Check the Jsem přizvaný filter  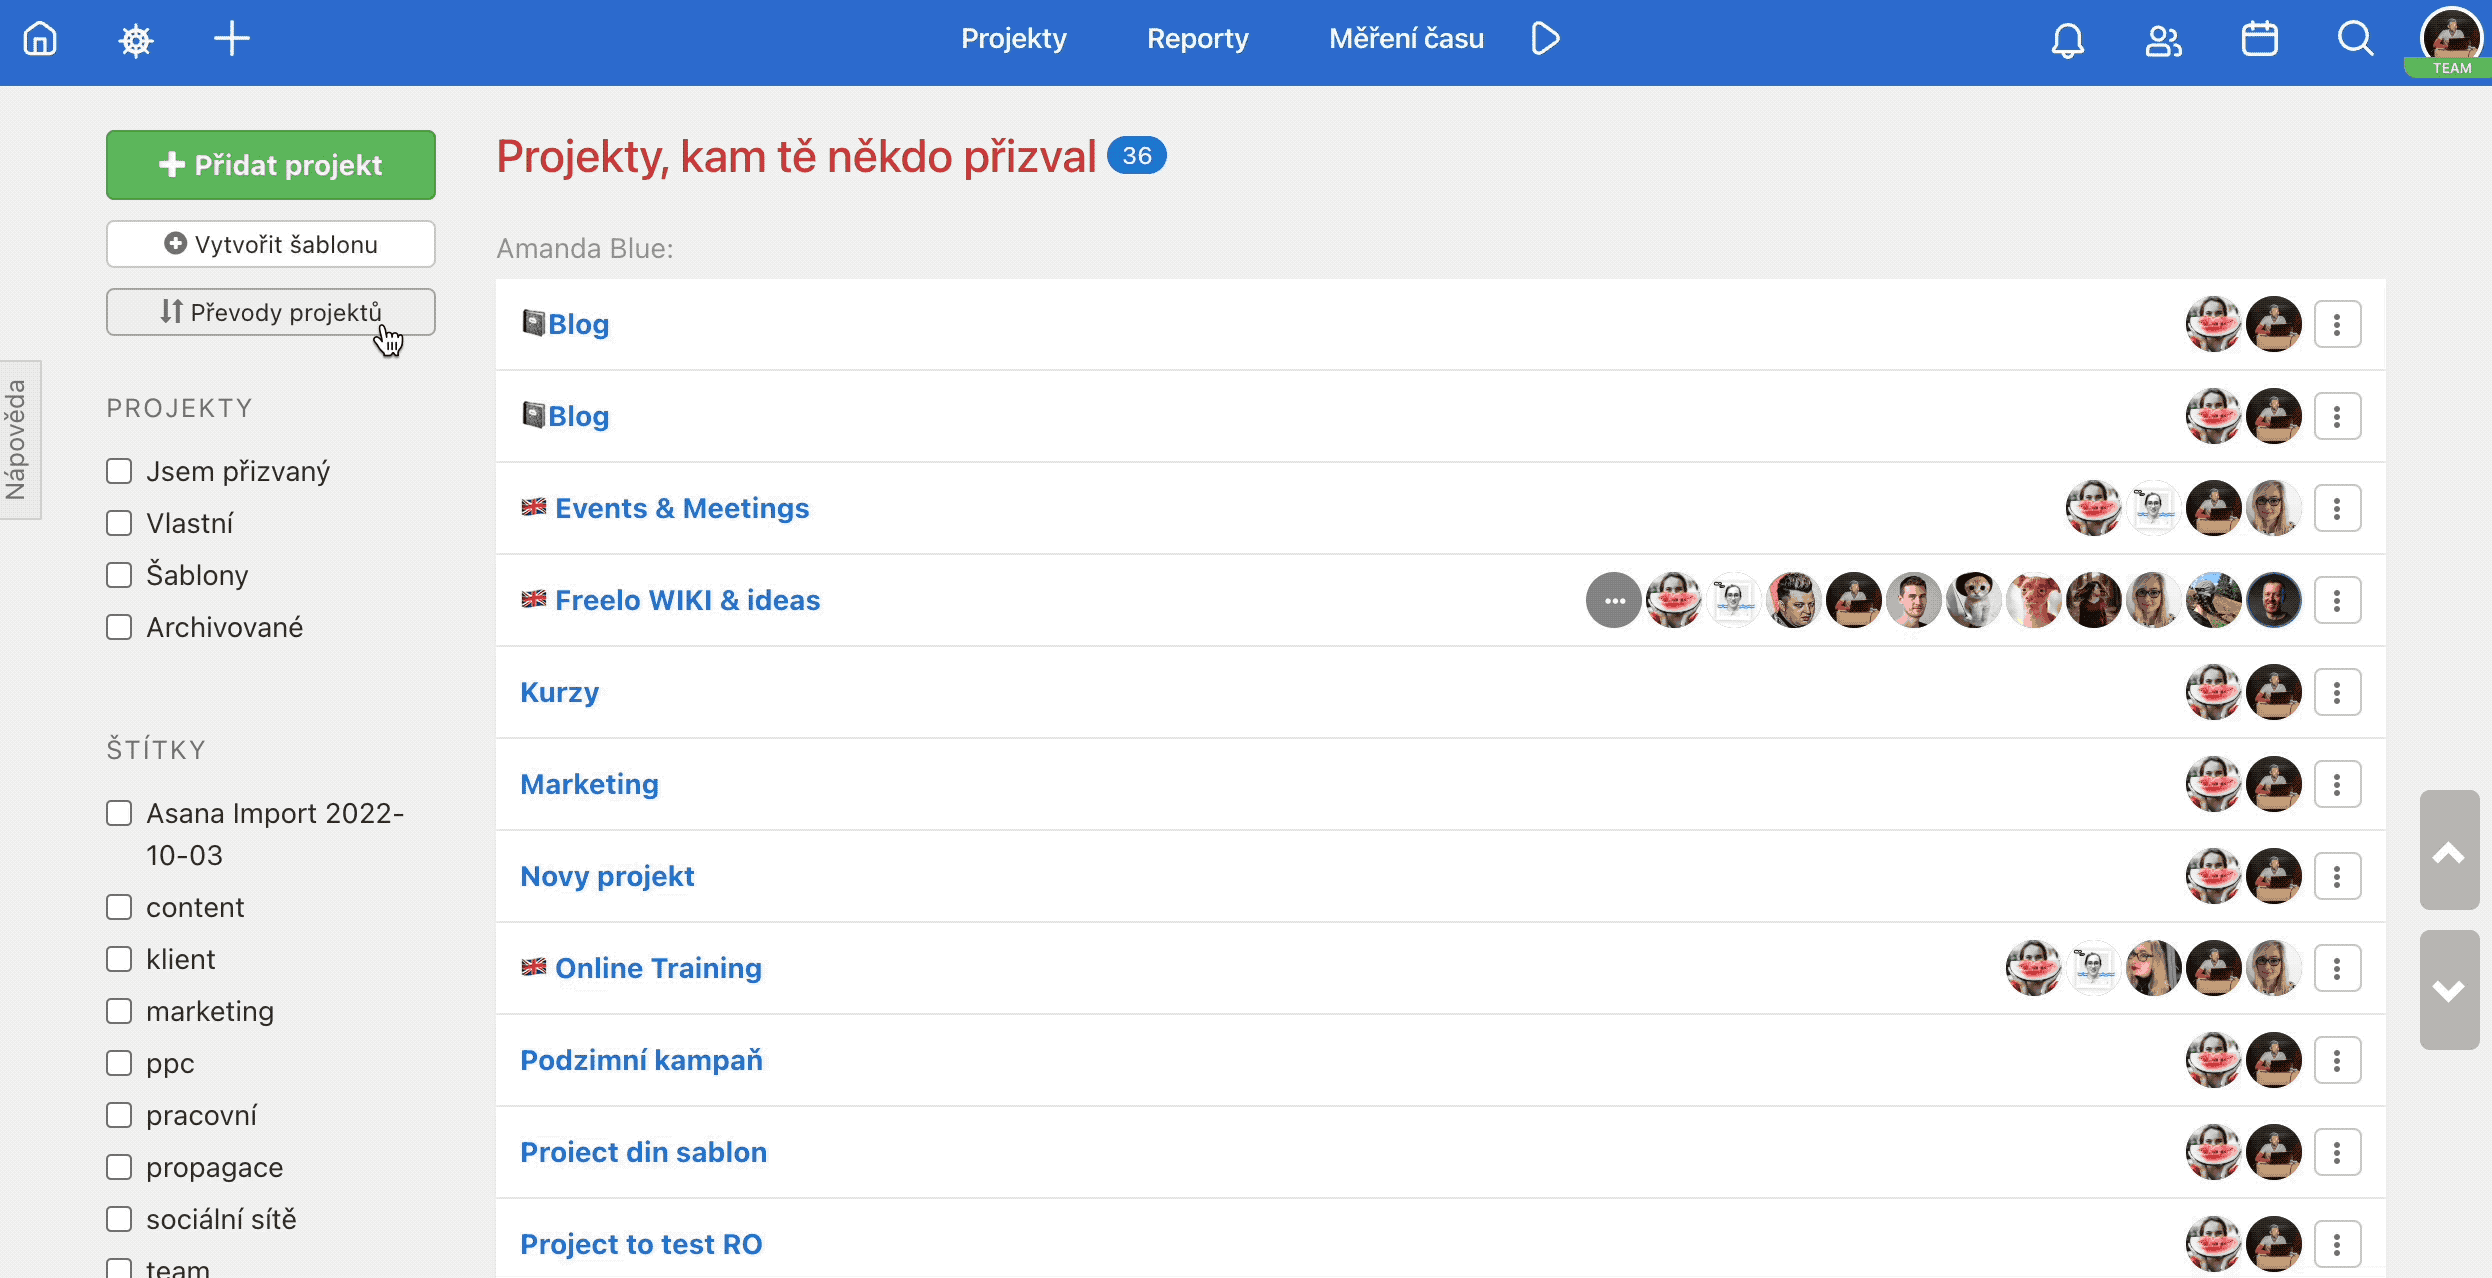point(119,471)
